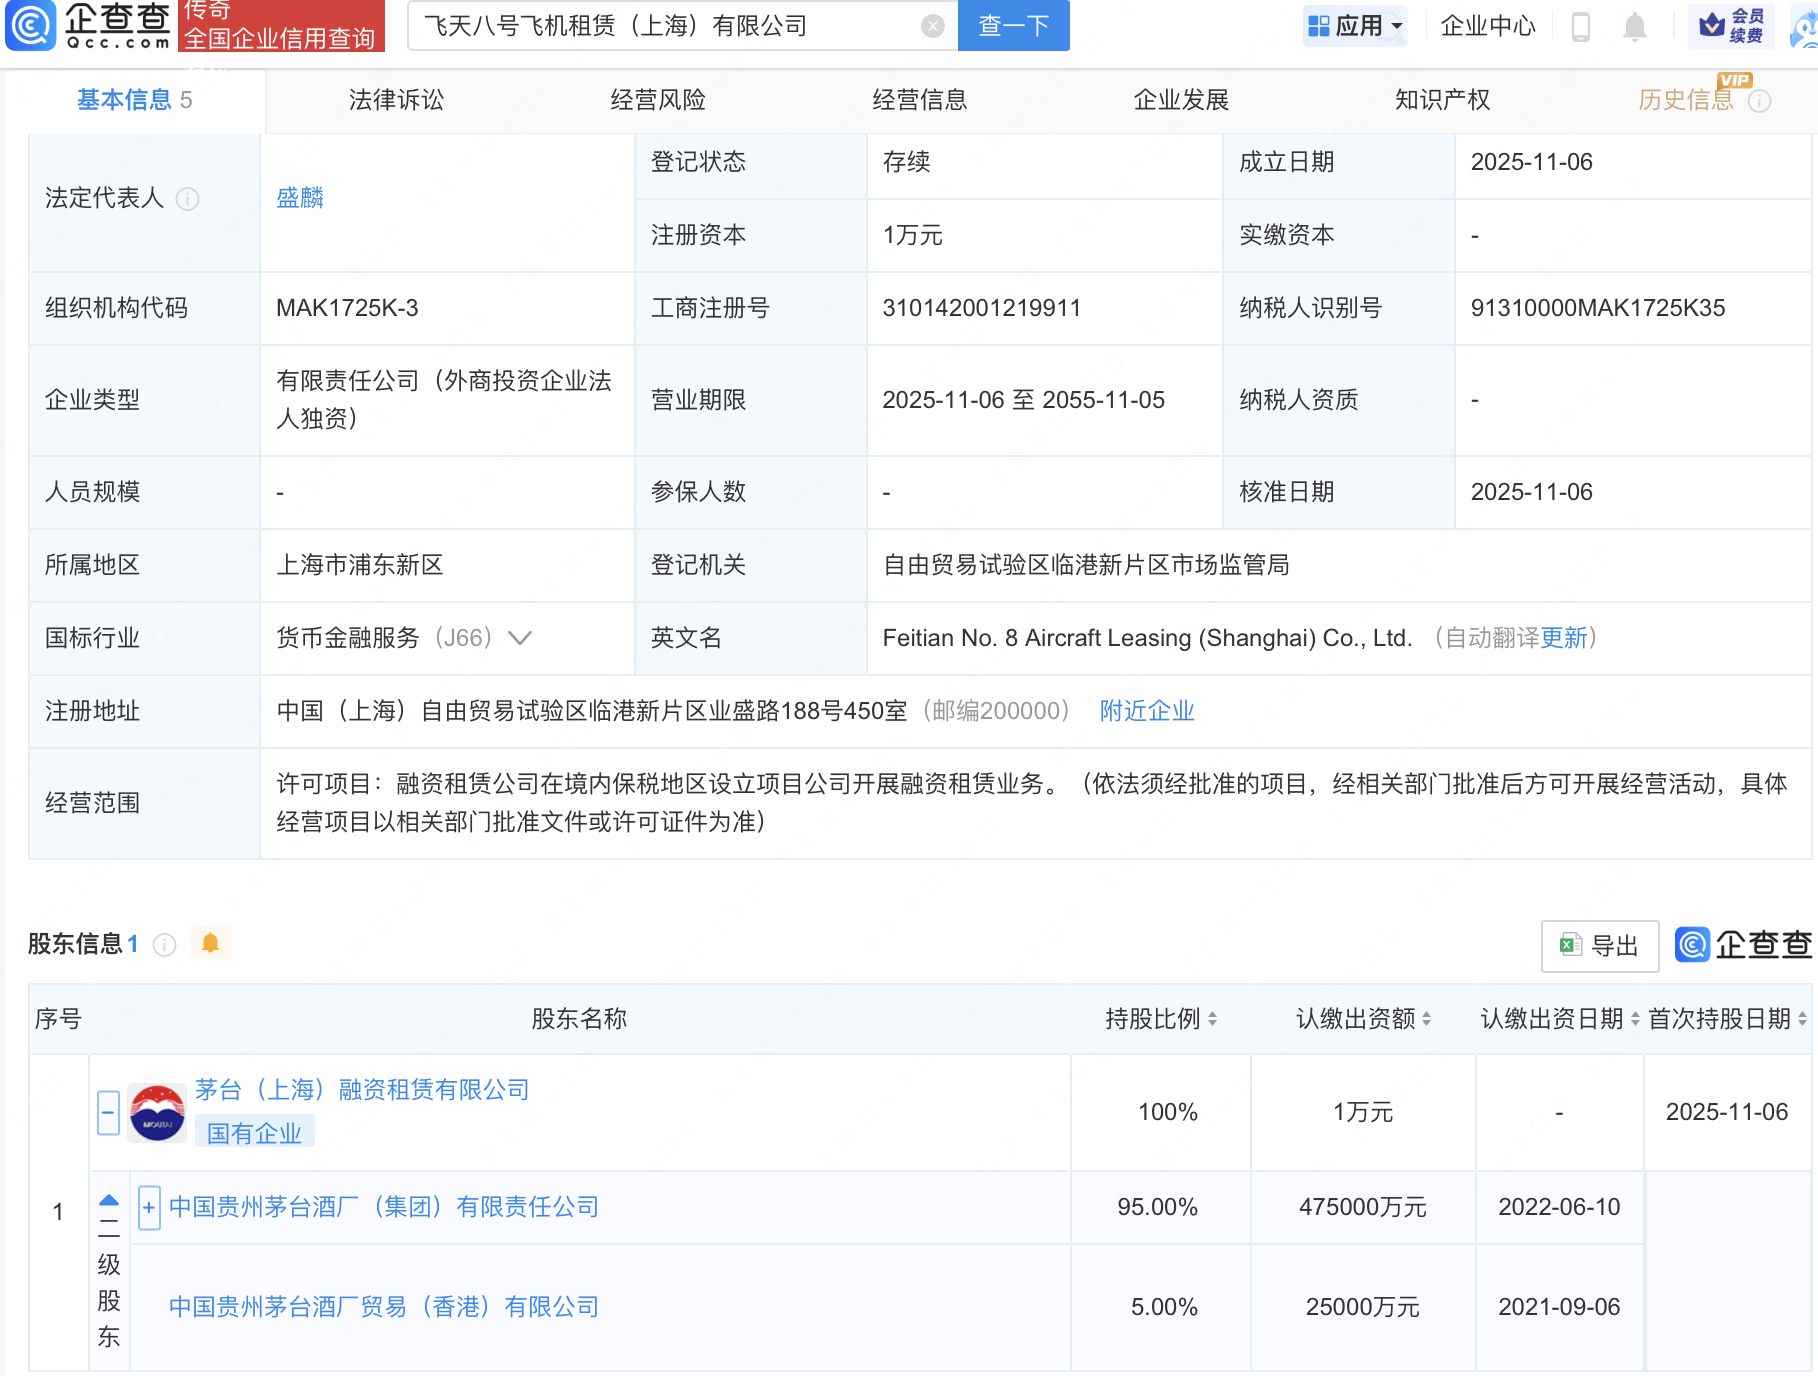Expand 中国贵州茅台酒厂（集团） shareholder row
Image resolution: width=1818 pixels, height=1376 pixels.
pos(149,1208)
